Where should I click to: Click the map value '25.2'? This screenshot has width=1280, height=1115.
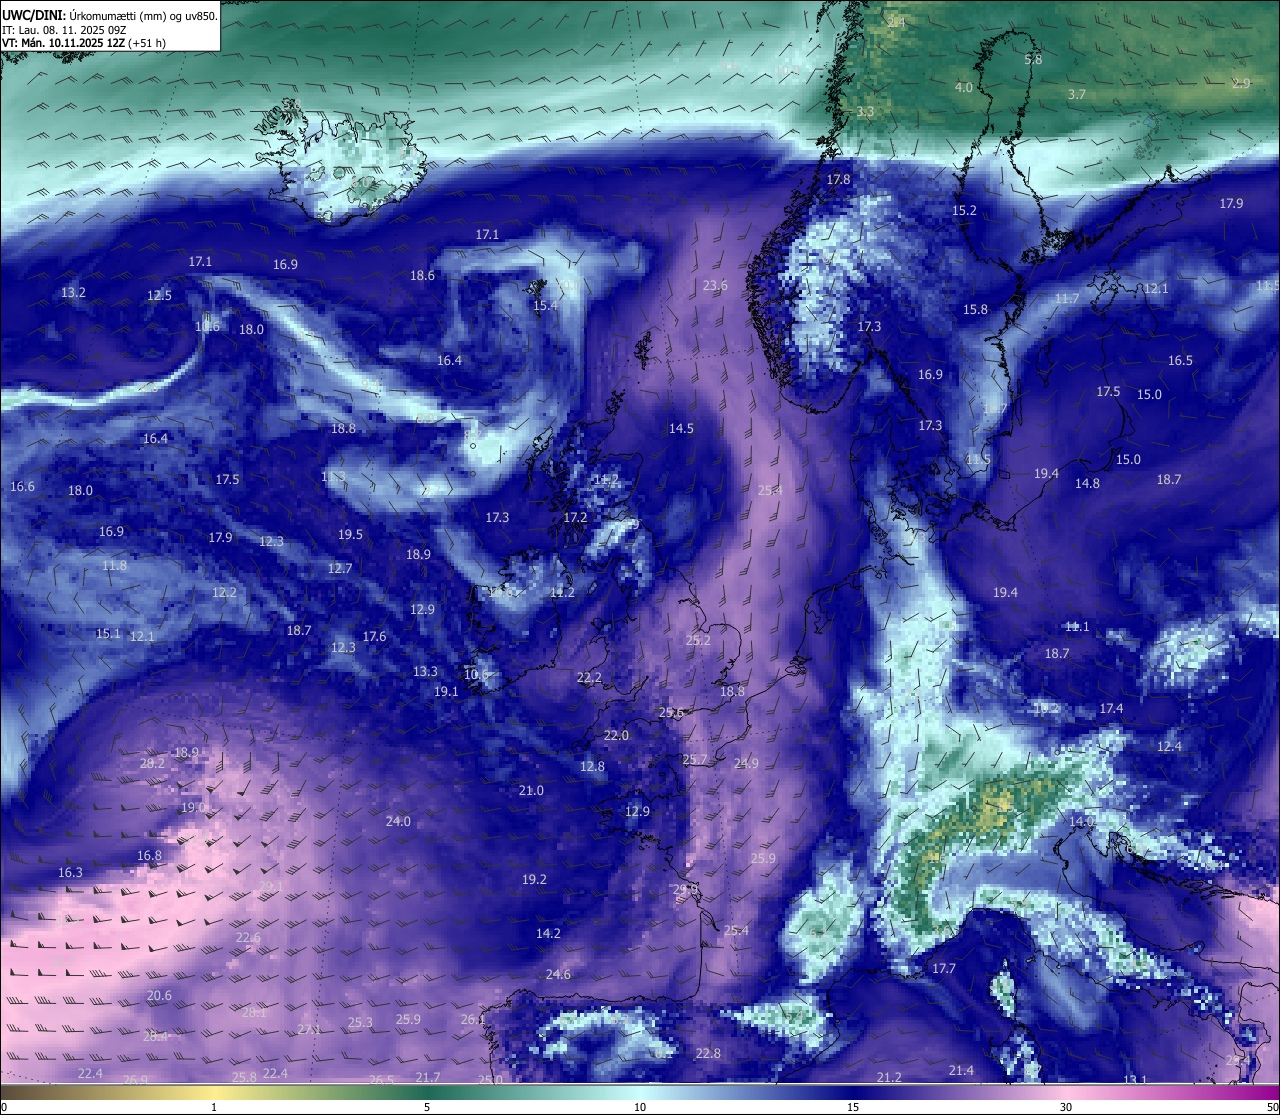pyautogui.click(x=698, y=640)
